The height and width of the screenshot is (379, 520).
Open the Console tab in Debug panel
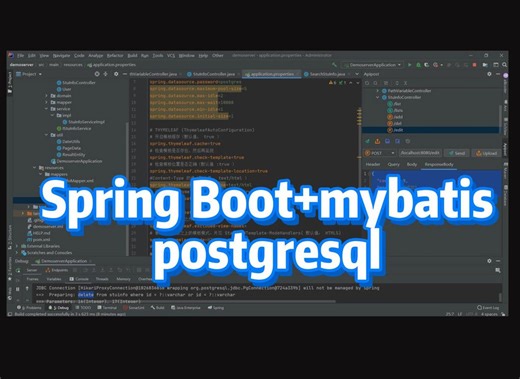click(79, 279)
